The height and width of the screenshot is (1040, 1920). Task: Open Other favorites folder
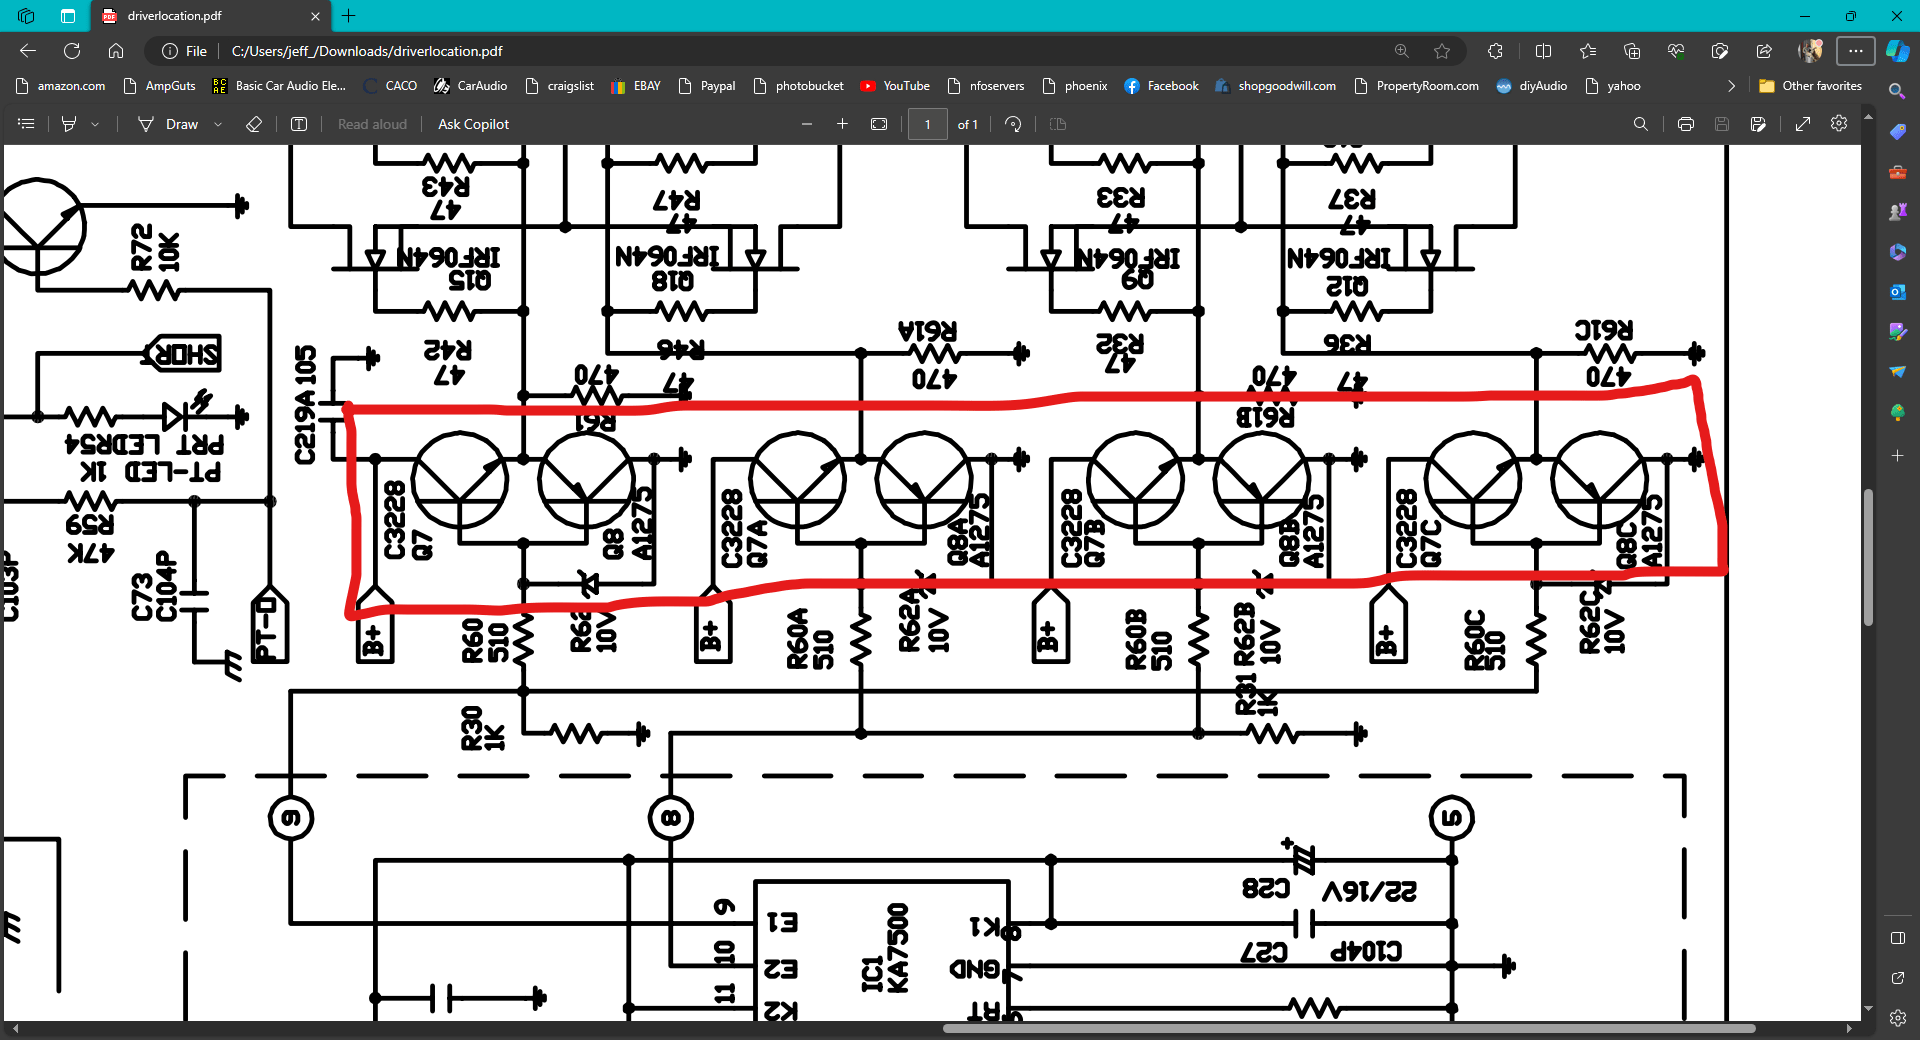[x=1810, y=86]
